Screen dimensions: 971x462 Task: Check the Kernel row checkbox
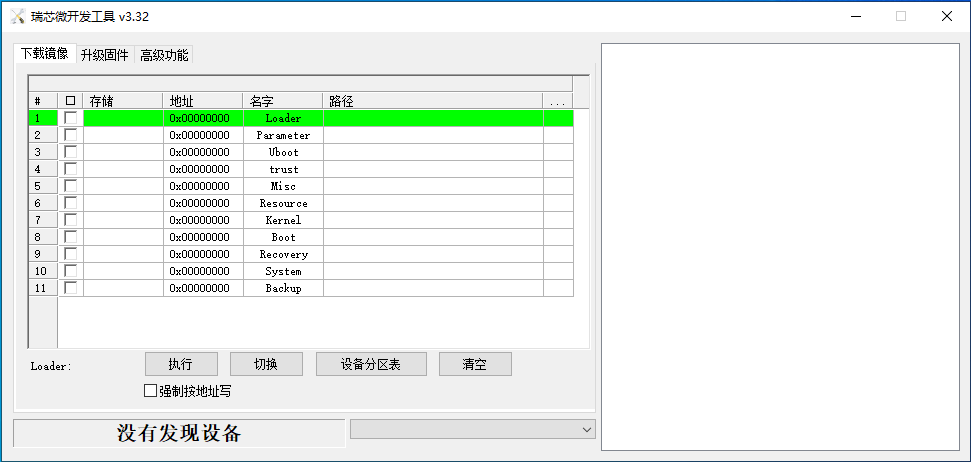coord(71,220)
